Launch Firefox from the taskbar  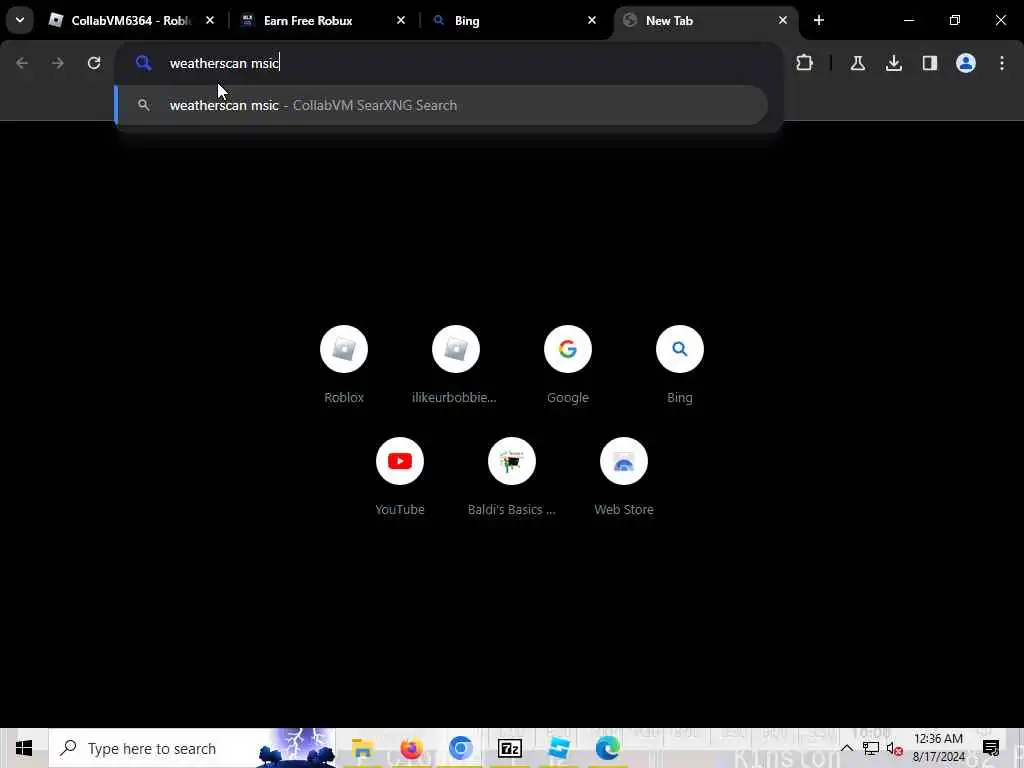coord(411,748)
